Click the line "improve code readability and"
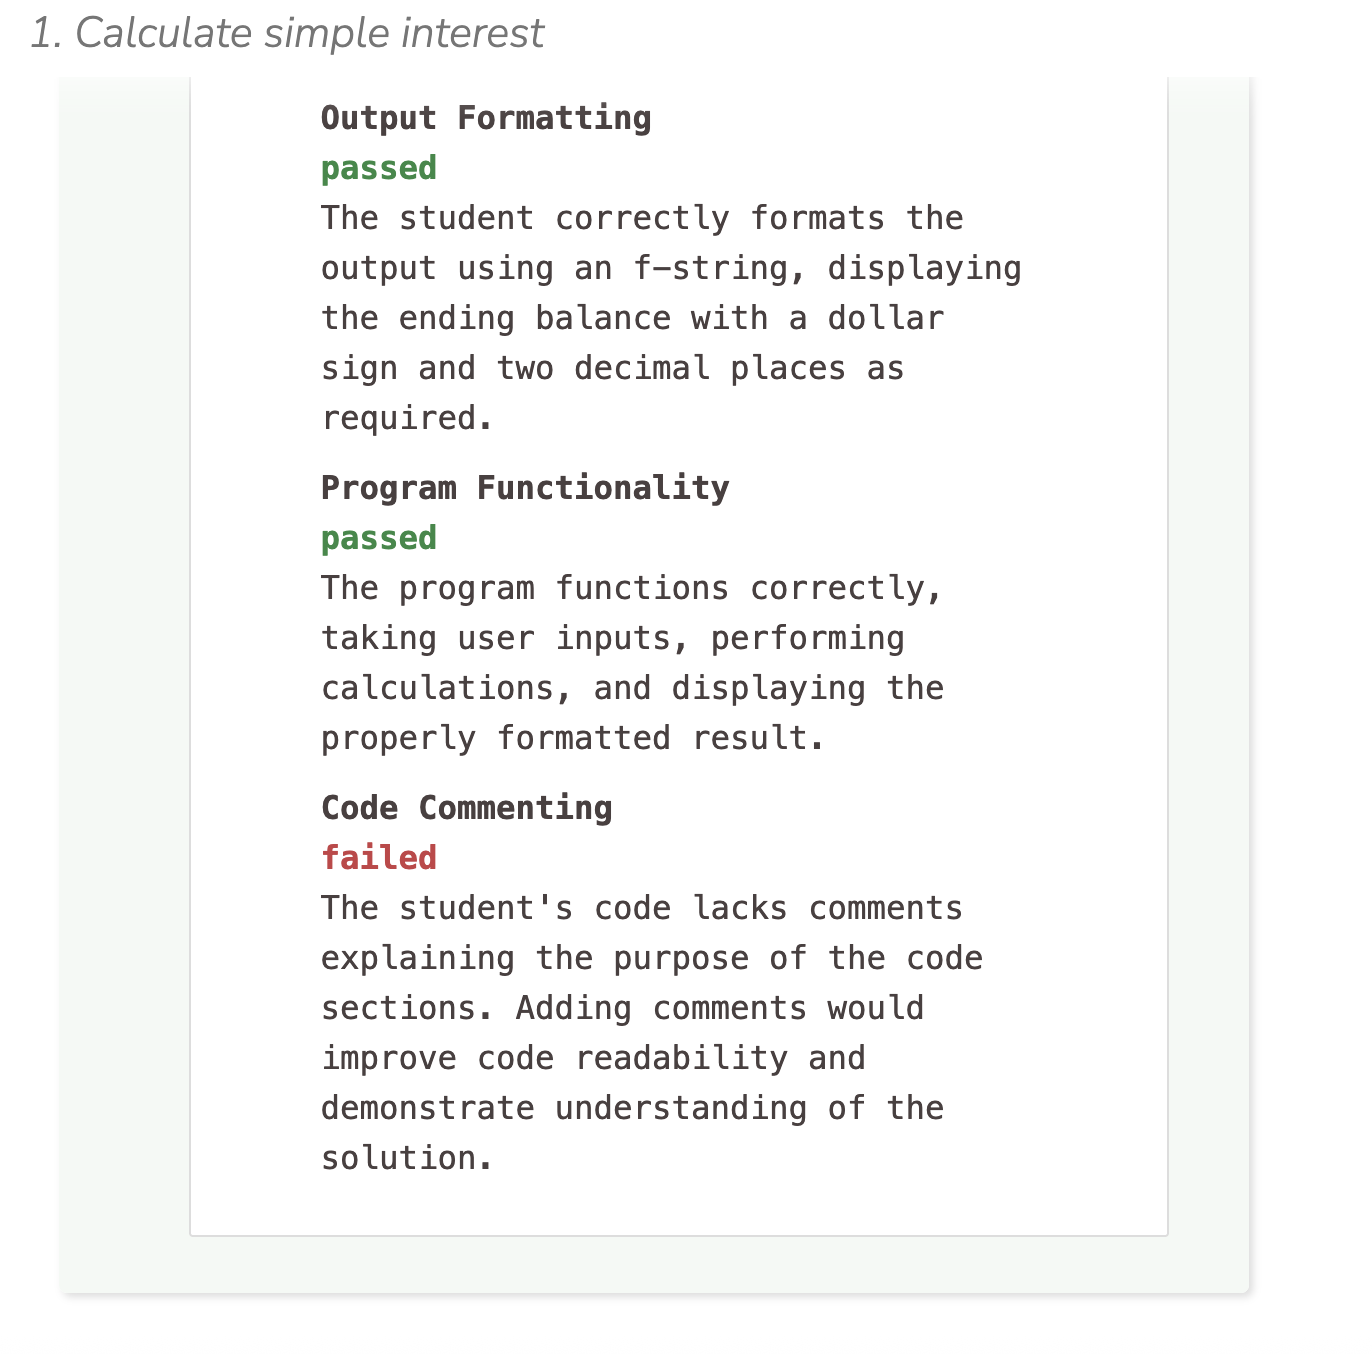The height and width of the screenshot is (1354, 1372). tap(593, 1058)
